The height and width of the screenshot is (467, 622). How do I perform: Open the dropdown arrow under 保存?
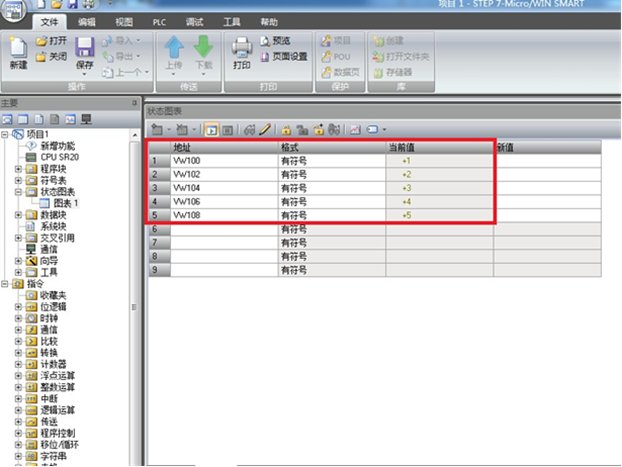point(84,74)
